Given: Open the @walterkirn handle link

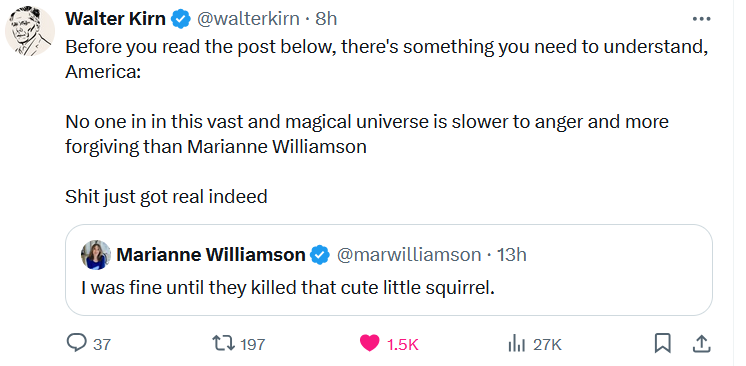Looking at the screenshot, I should 248,19.
